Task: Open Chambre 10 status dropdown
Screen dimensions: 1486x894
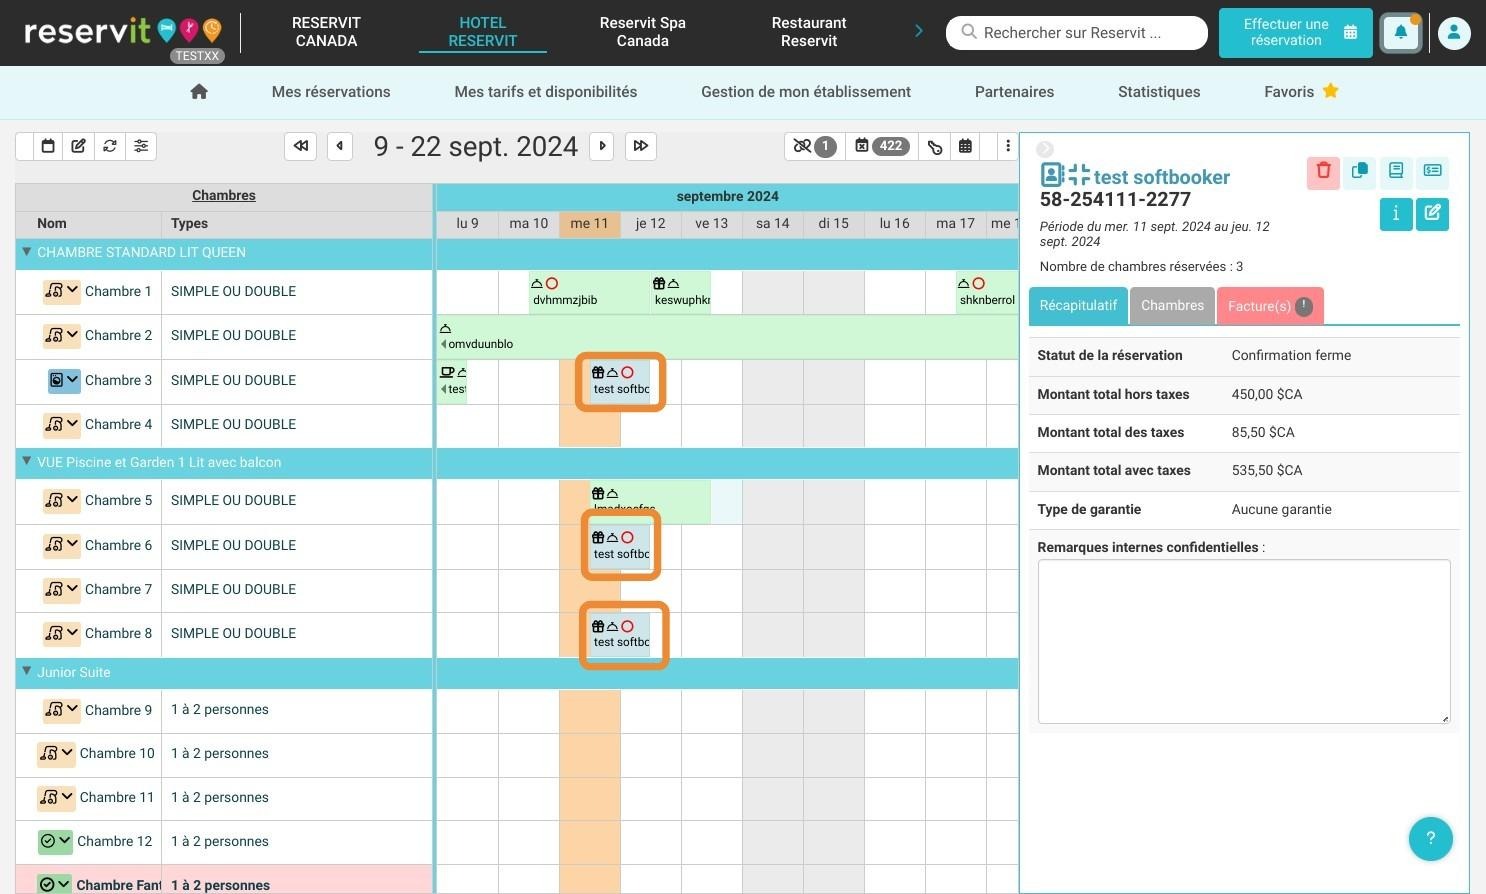Action: pos(56,753)
